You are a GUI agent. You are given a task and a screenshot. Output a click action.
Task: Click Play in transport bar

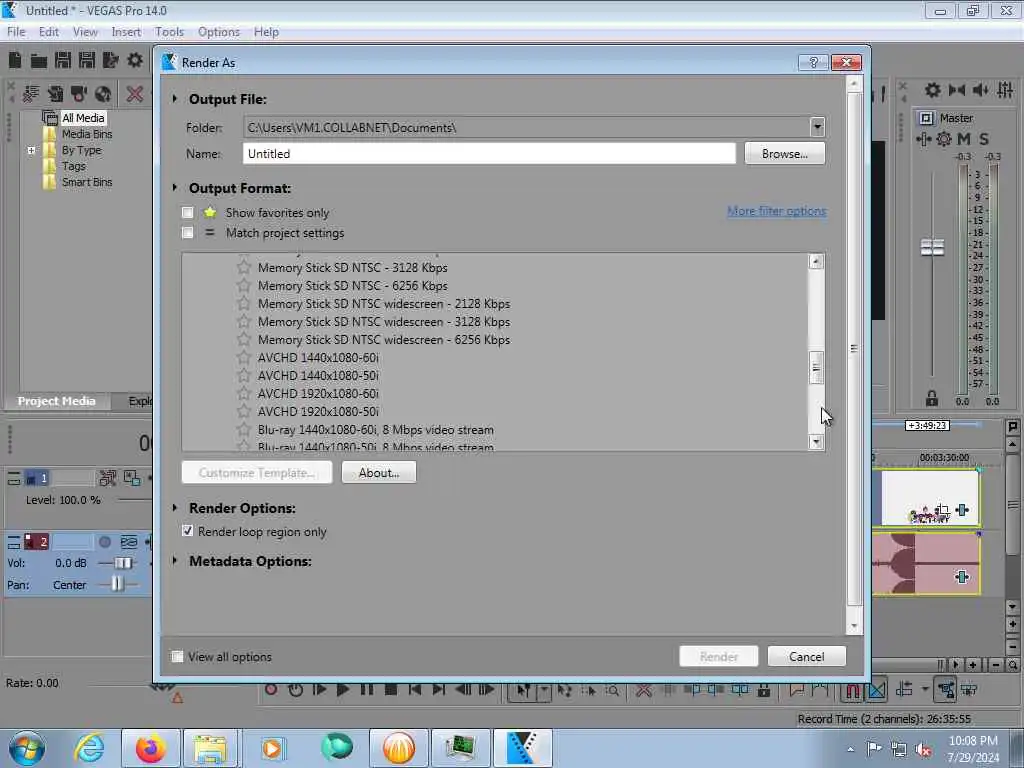(x=343, y=690)
